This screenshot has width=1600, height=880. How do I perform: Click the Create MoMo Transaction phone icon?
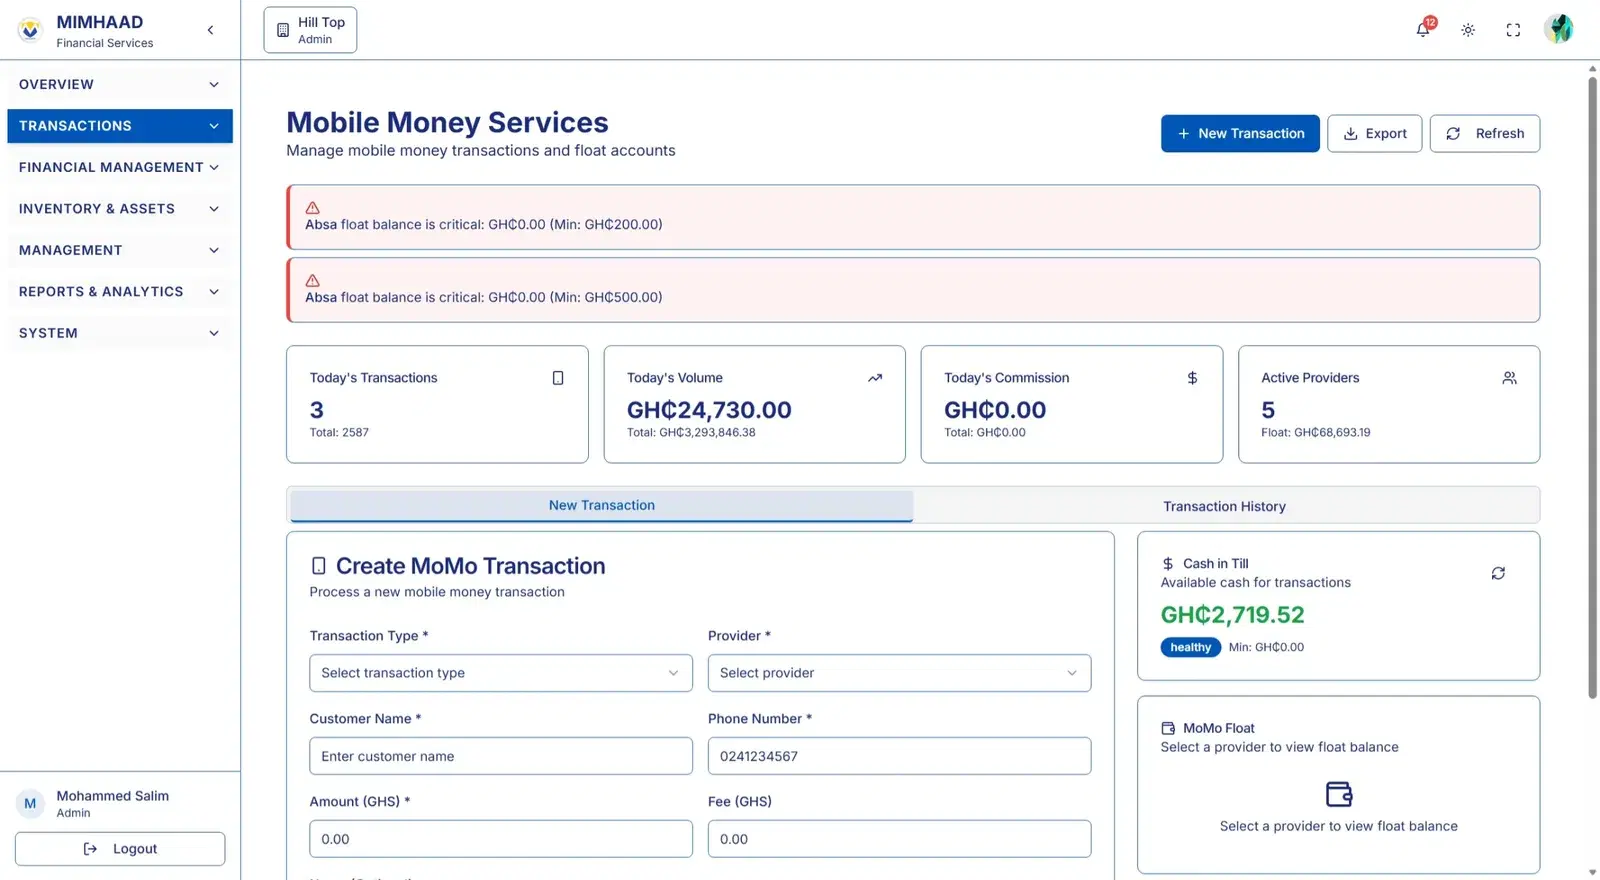319,566
